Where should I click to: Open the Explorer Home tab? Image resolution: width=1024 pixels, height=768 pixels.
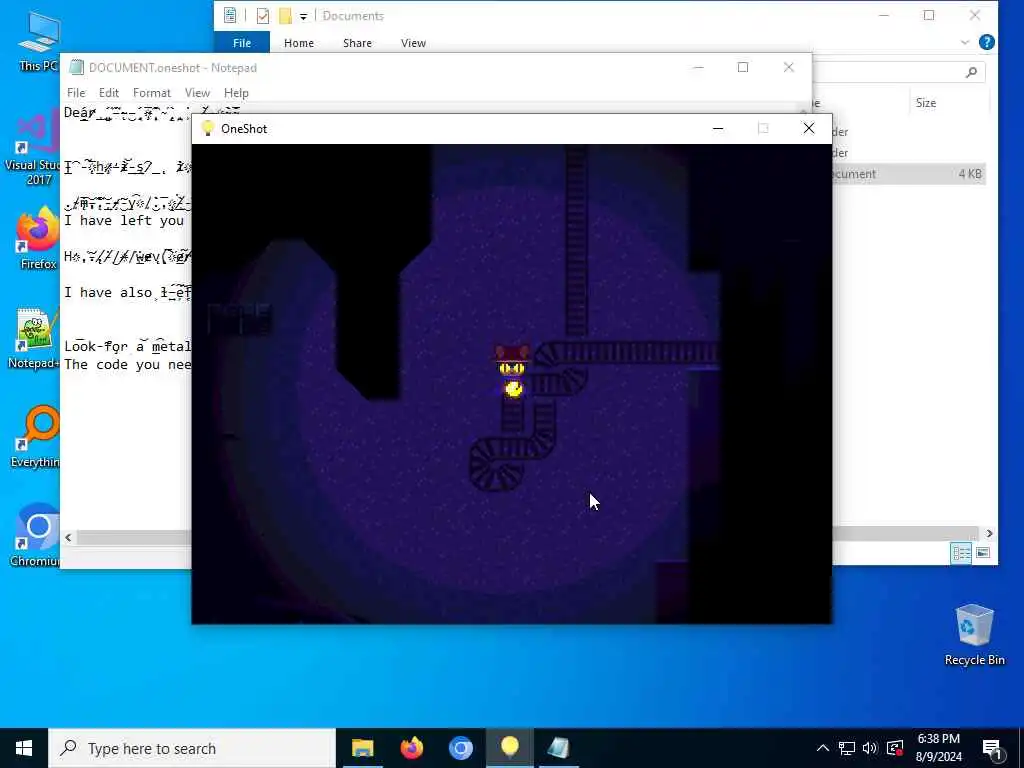[x=298, y=43]
